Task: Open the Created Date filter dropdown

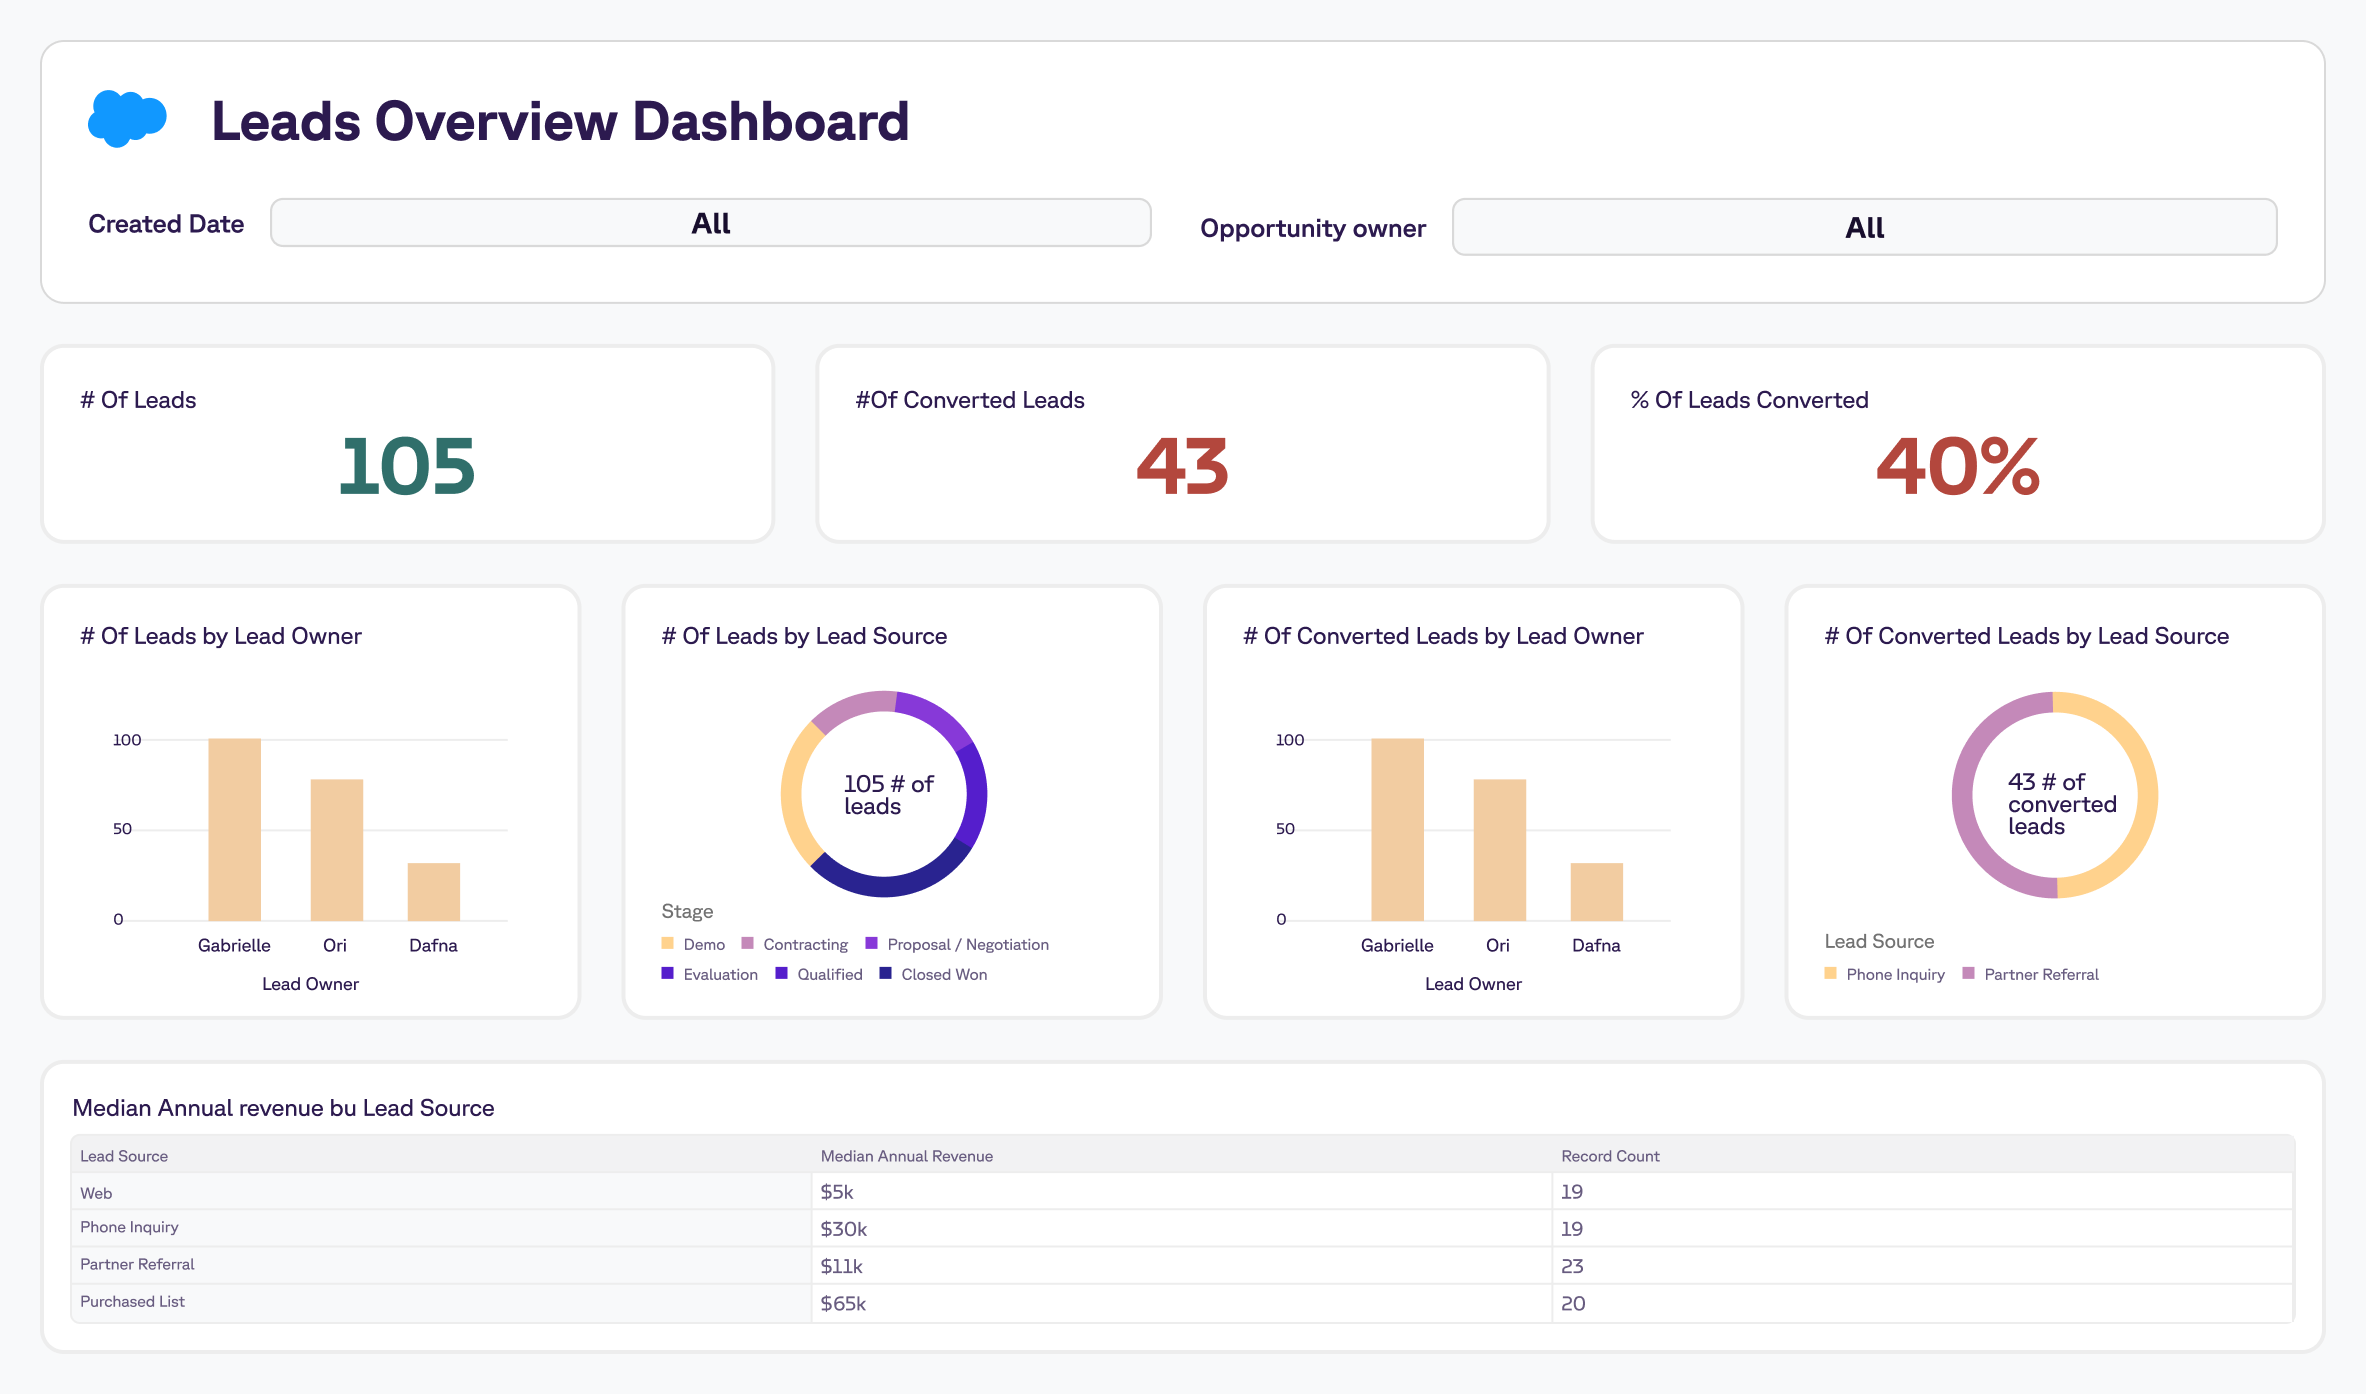Action: [x=710, y=223]
